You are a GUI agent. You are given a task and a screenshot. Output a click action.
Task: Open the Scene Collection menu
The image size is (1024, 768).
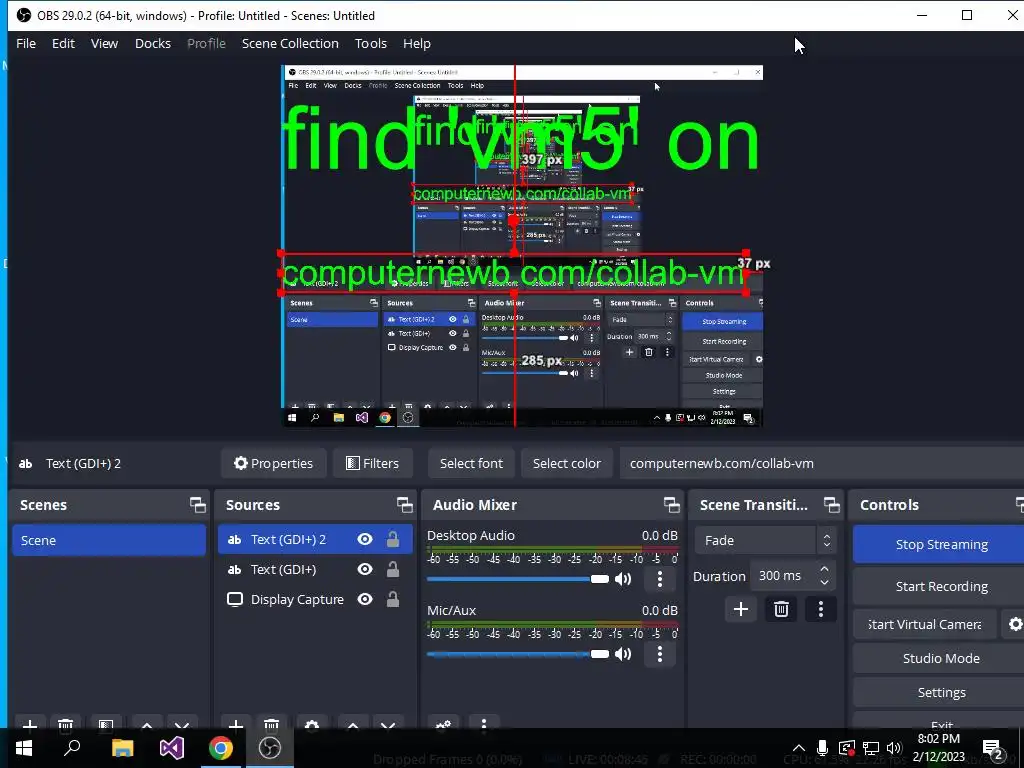pyautogui.click(x=290, y=43)
